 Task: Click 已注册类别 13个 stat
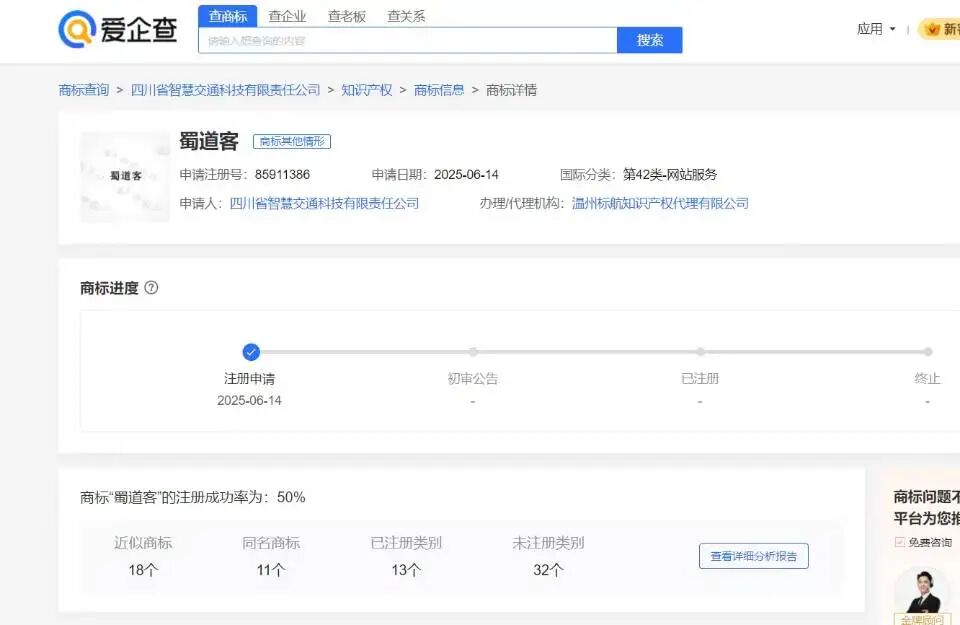click(x=406, y=556)
